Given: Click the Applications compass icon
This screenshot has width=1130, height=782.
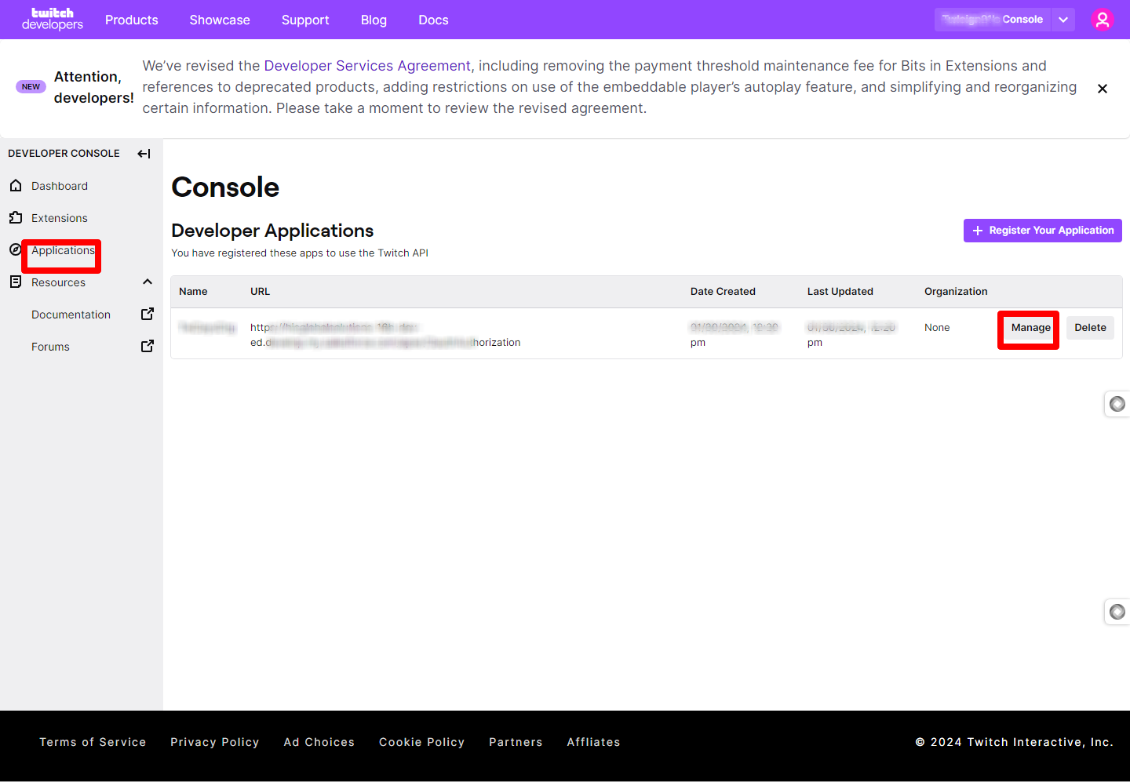Looking at the screenshot, I should coord(15,250).
